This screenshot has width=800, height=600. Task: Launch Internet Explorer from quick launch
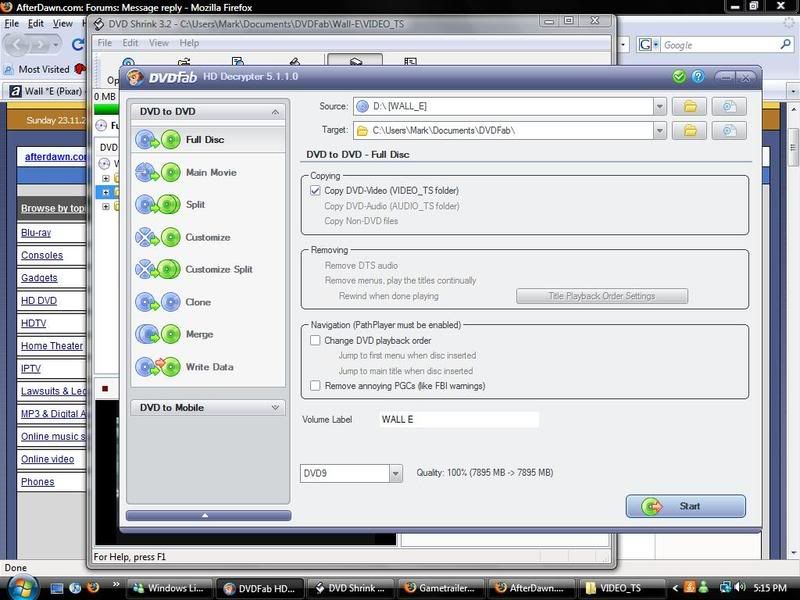[75, 588]
